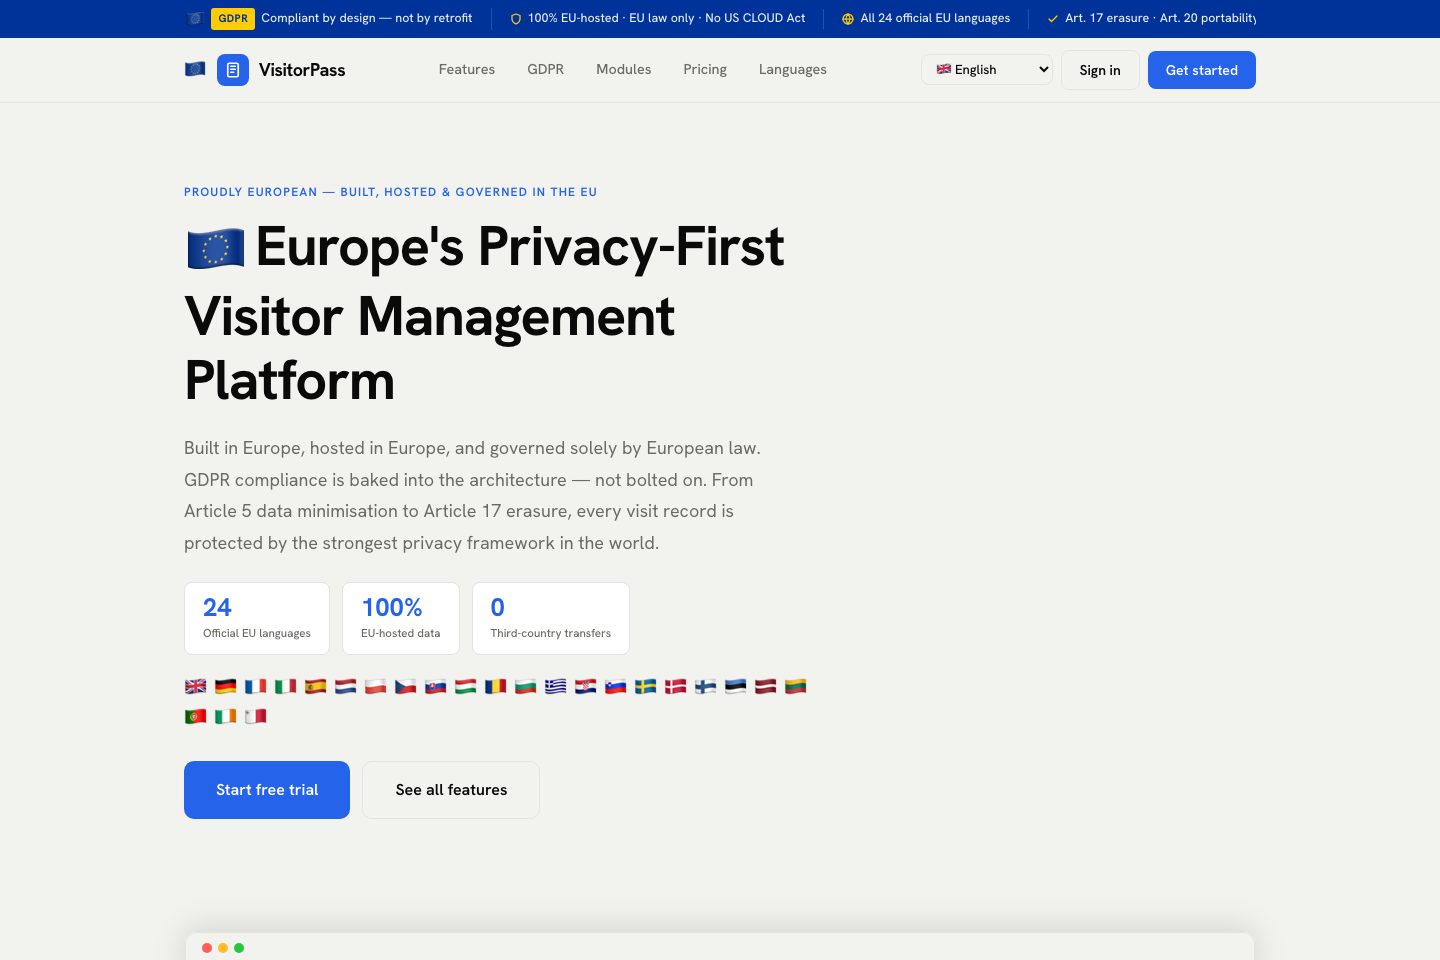Click the yellow dot in preview window
This screenshot has height=960, width=1440.
223,948
